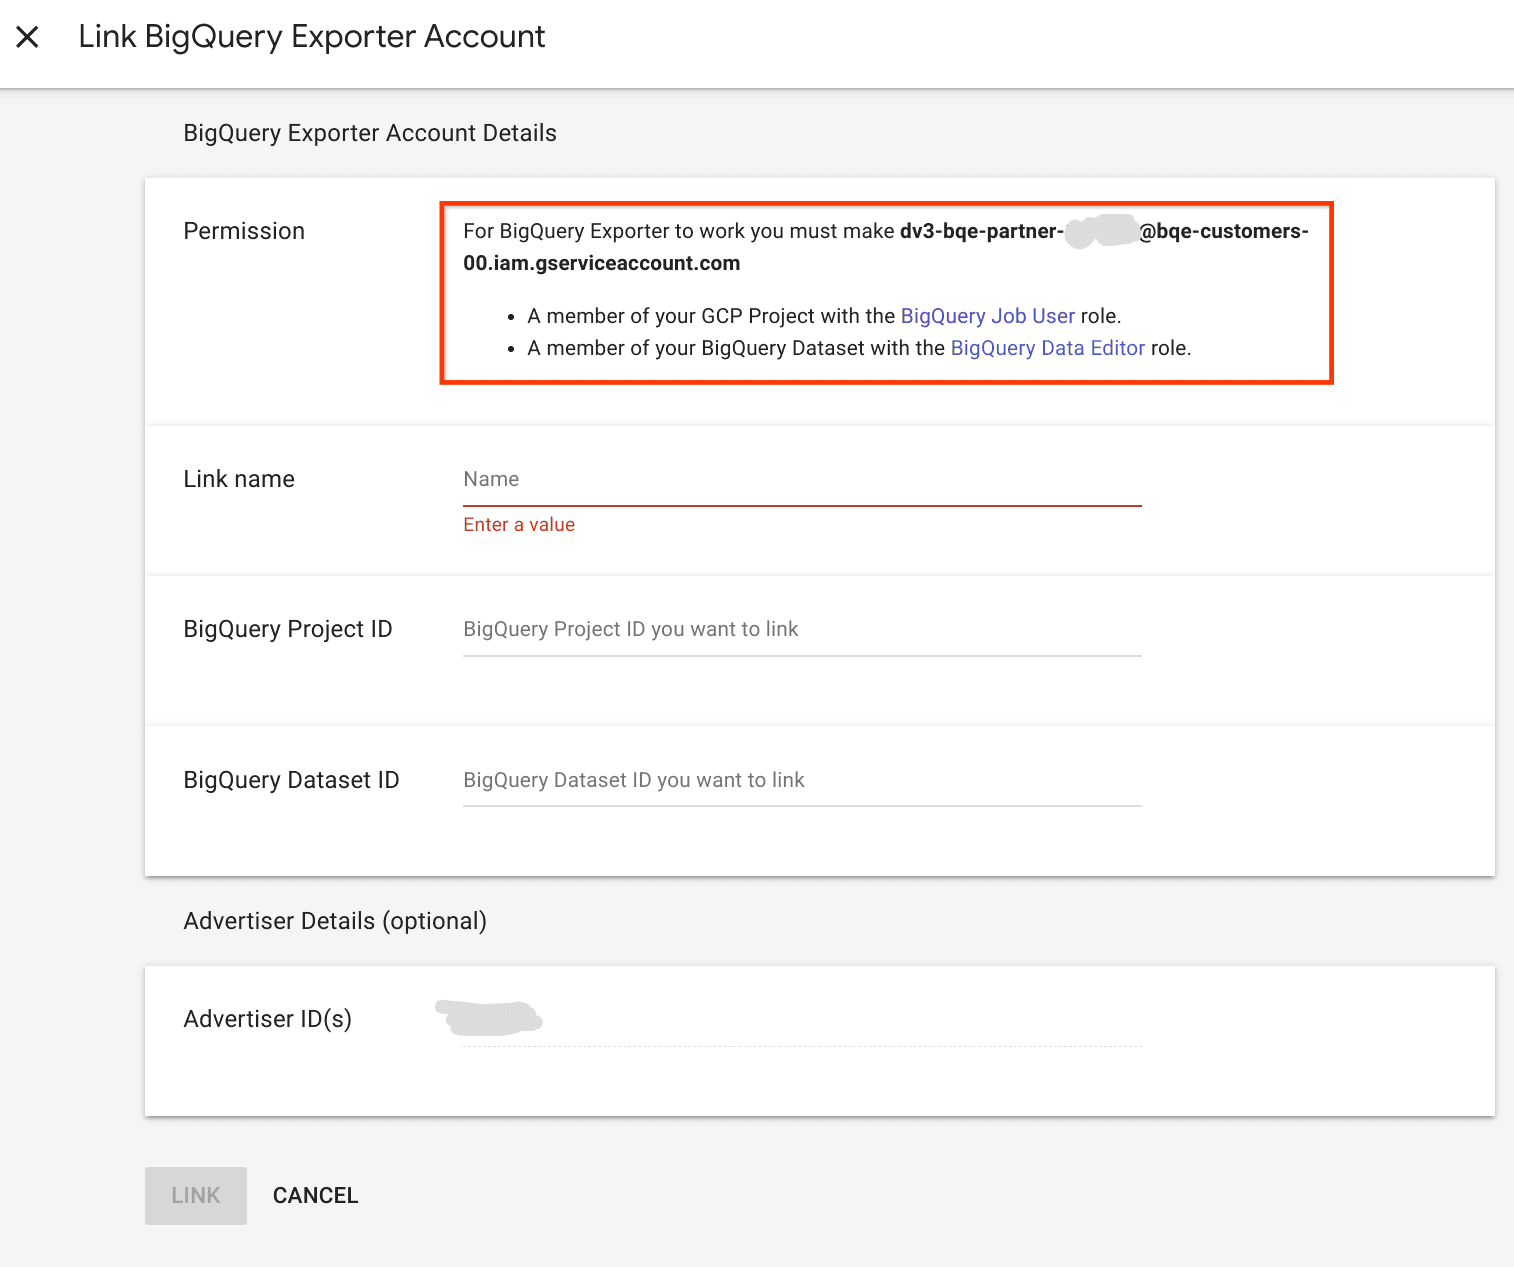The width and height of the screenshot is (1514, 1267).
Task: Click the dialog title Link BigQuery Exporter Account
Action: 312,36
